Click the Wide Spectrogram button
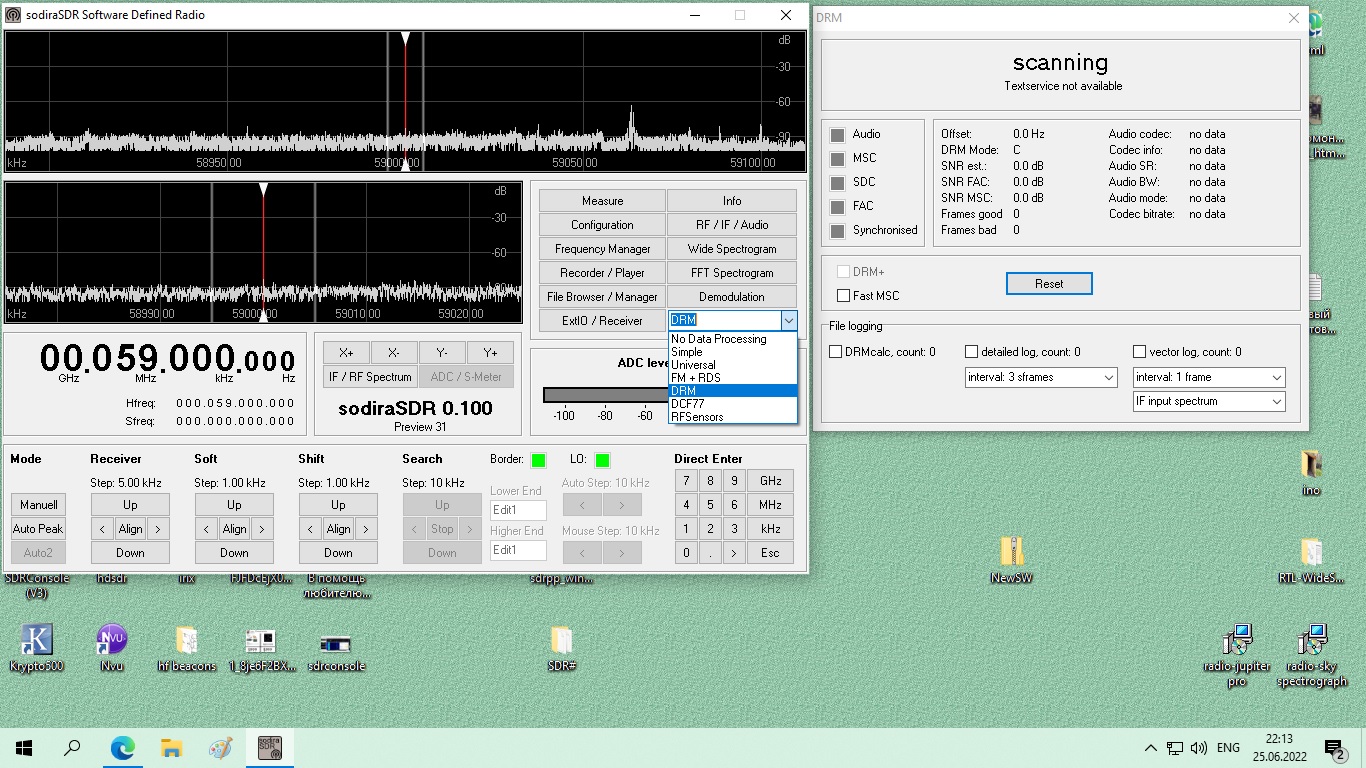The width and height of the screenshot is (1366, 768). click(732, 249)
